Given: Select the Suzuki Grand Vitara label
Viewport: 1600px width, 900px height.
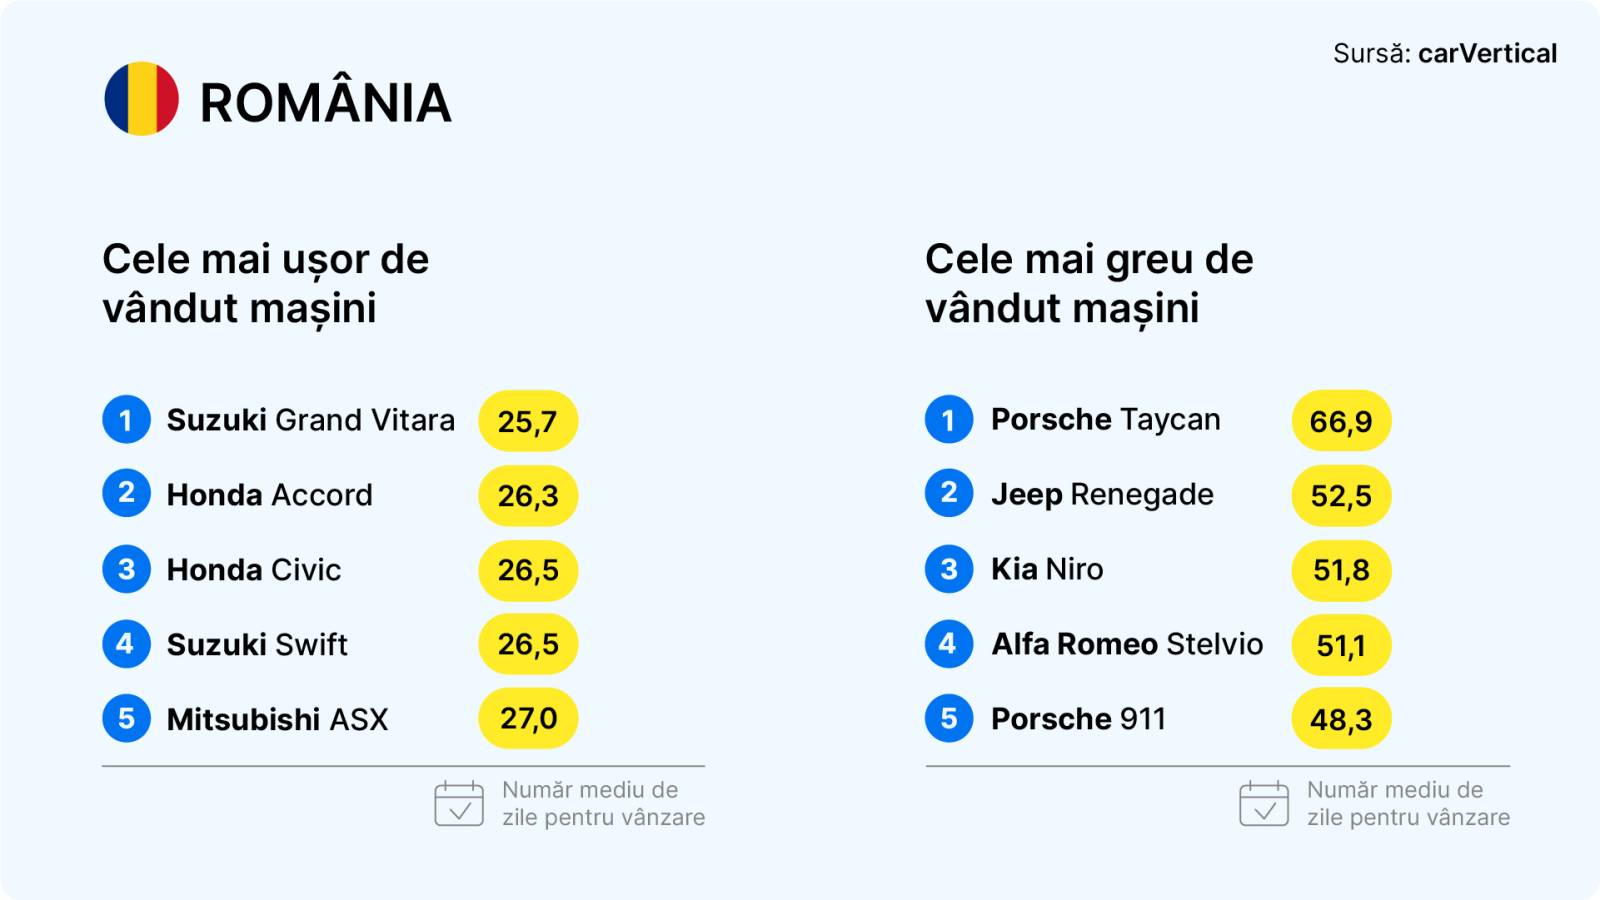Looking at the screenshot, I should point(310,420).
